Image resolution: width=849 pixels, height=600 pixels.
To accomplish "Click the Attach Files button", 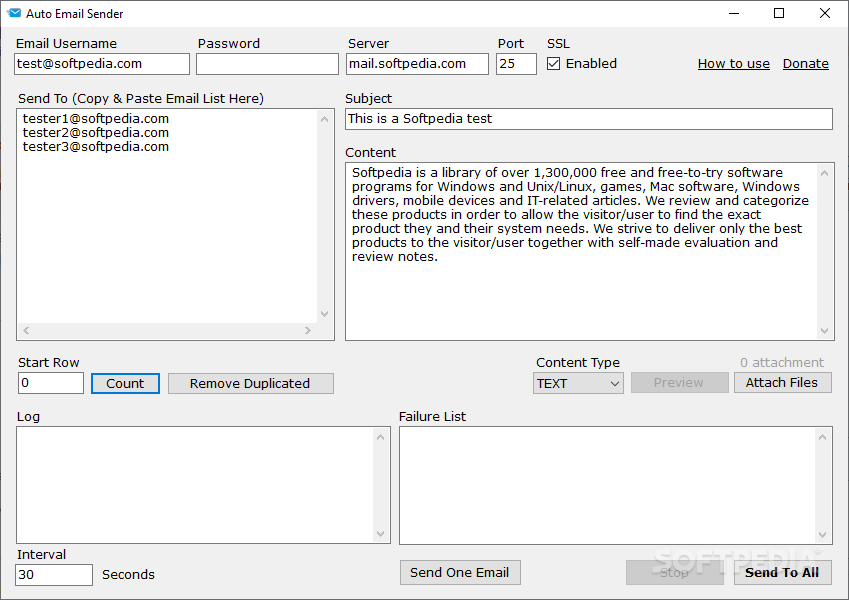I will (782, 382).
